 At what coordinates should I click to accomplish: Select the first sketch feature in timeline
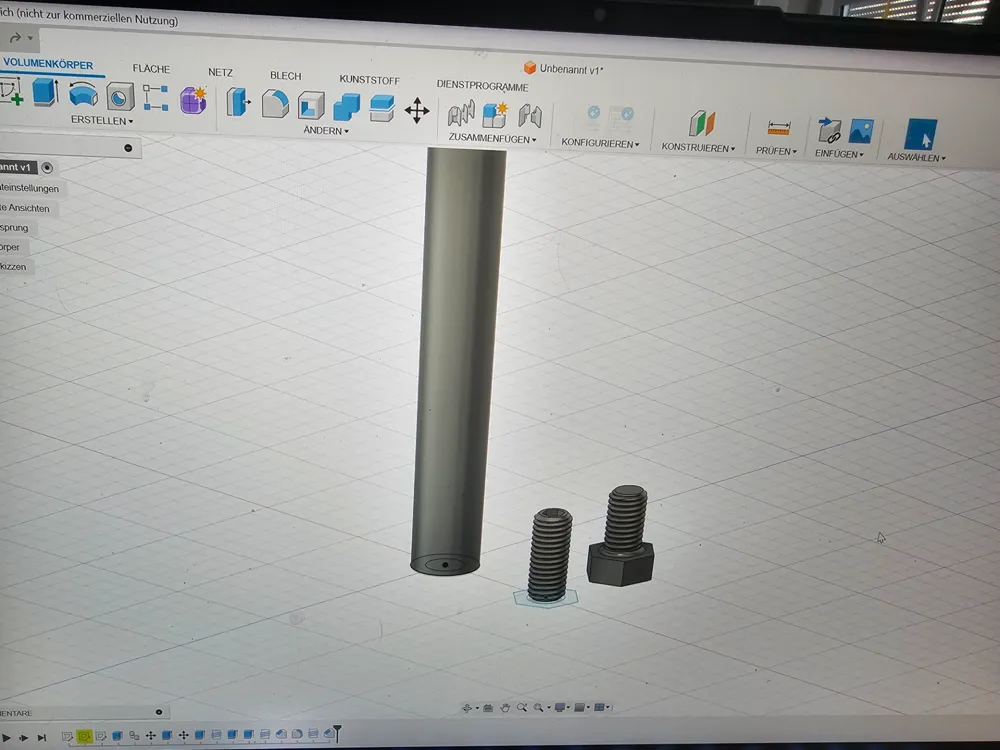[x=66, y=737]
